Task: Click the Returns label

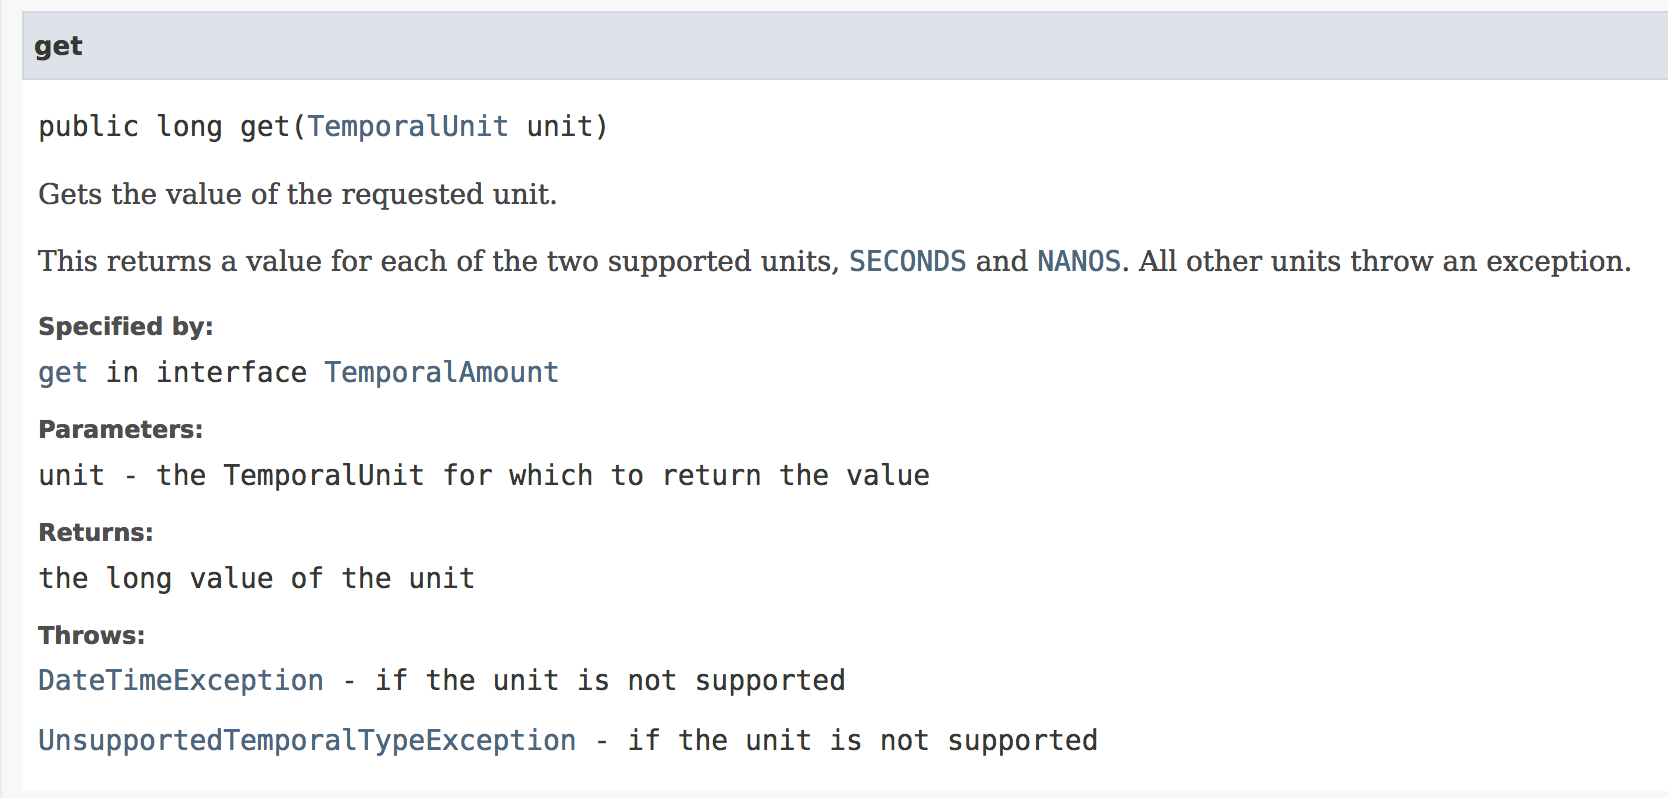Action: point(96,533)
